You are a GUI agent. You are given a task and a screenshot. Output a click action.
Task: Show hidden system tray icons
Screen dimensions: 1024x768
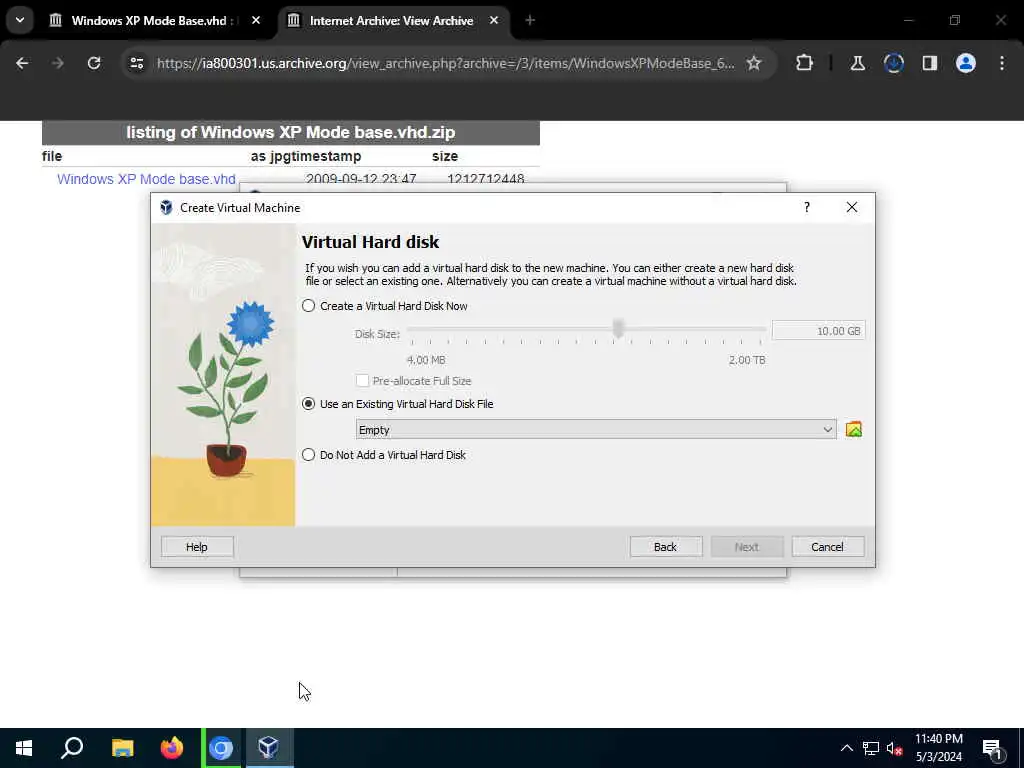[846, 748]
